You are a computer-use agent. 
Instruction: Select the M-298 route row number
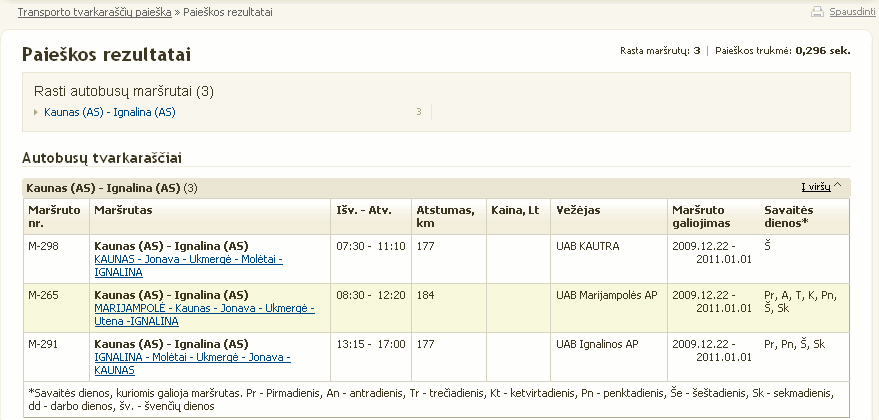[x=43, y=246]
